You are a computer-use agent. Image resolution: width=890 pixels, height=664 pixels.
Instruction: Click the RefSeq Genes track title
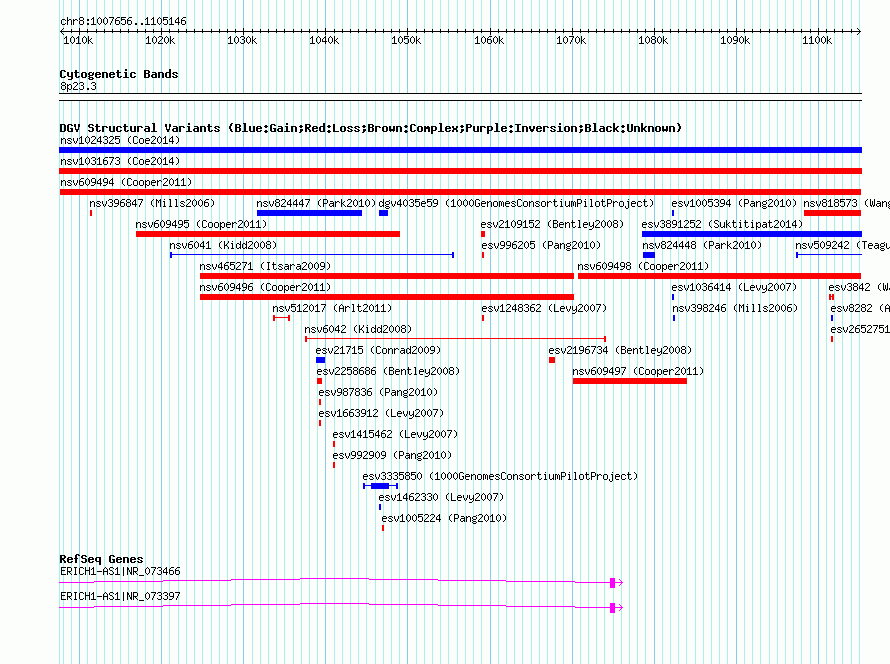pyautogui.click(x=101, y=559)
